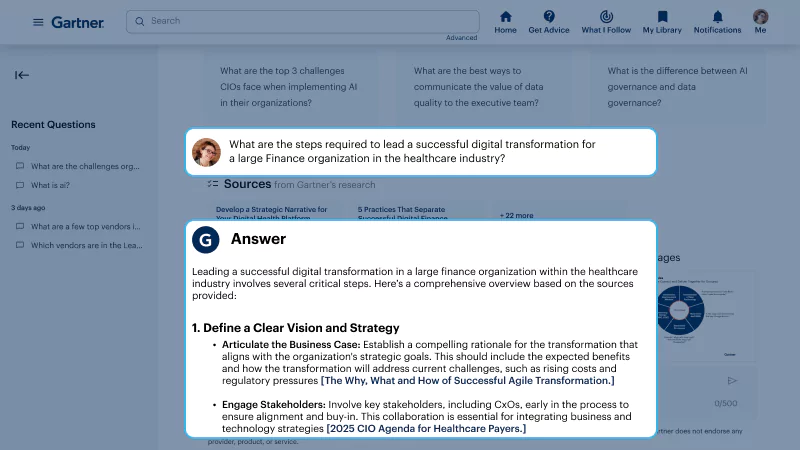Open My Library
800x450 pixels.
pos(662,22)
